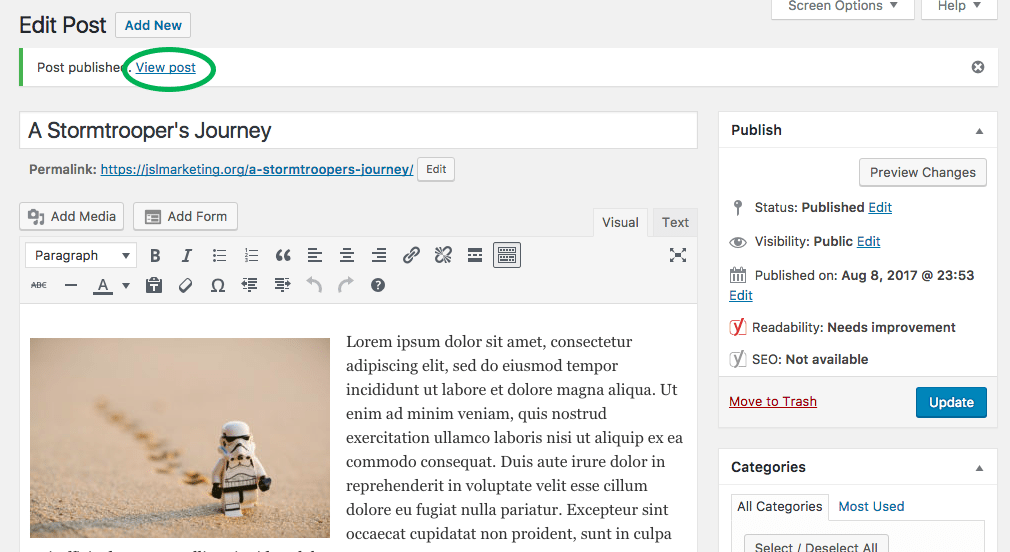The width and height of the screenshot is (1010, 552).
Task: Open the post permalink URL
Action: tap(256, 169)
